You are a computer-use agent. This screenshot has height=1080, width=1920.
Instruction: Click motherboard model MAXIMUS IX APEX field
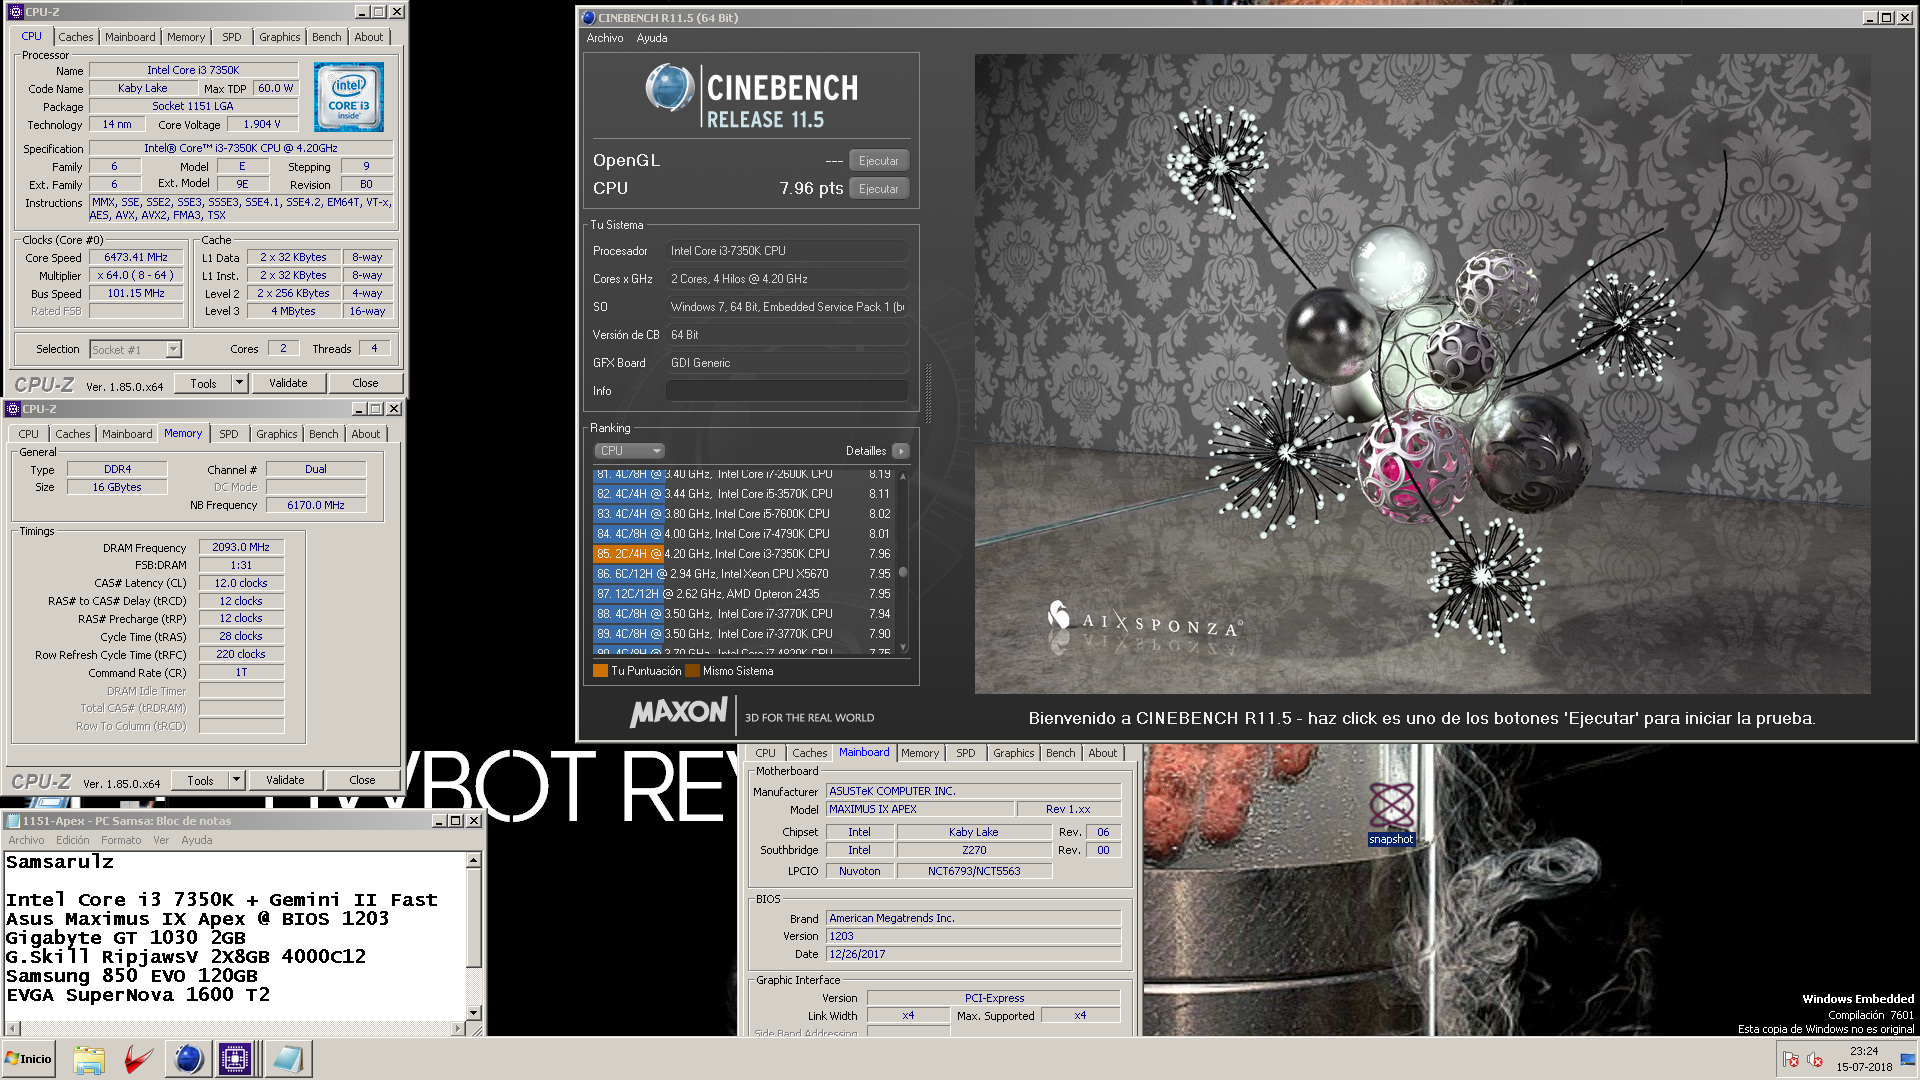click(920, 809)
